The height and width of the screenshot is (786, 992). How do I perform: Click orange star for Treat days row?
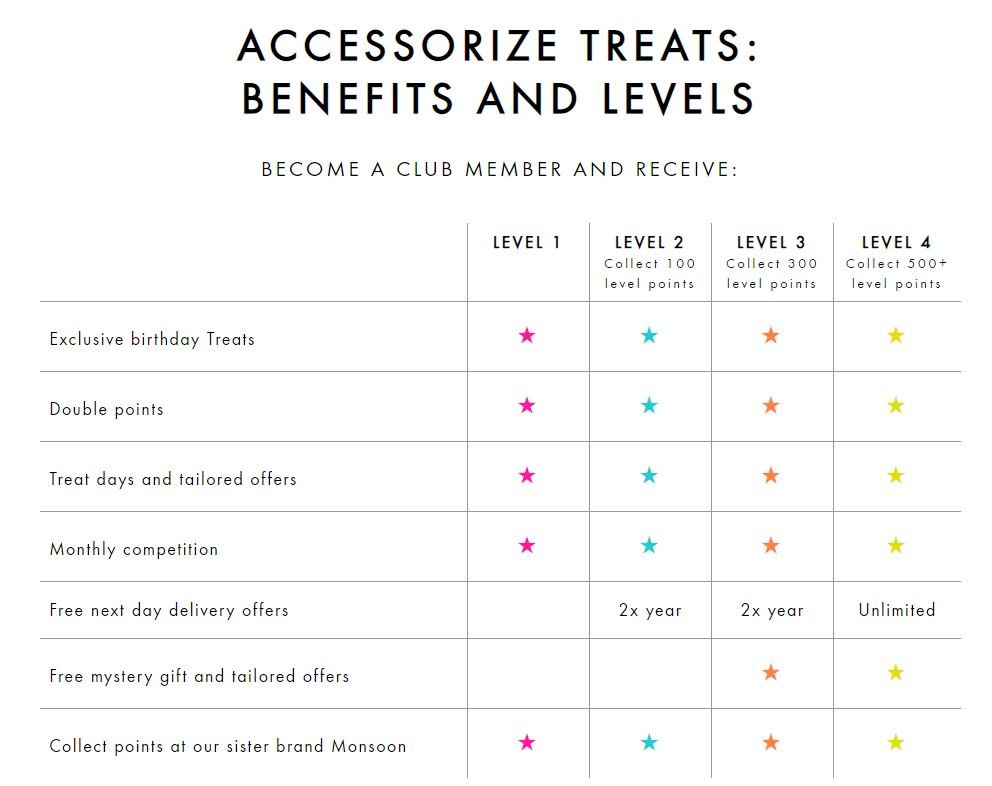click(x=771, y=476)
